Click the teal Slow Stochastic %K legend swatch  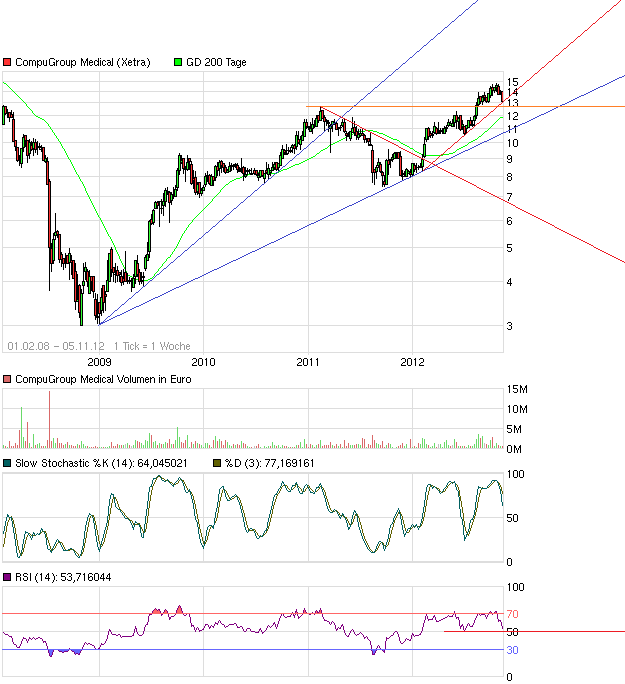[x=7, y=463]
